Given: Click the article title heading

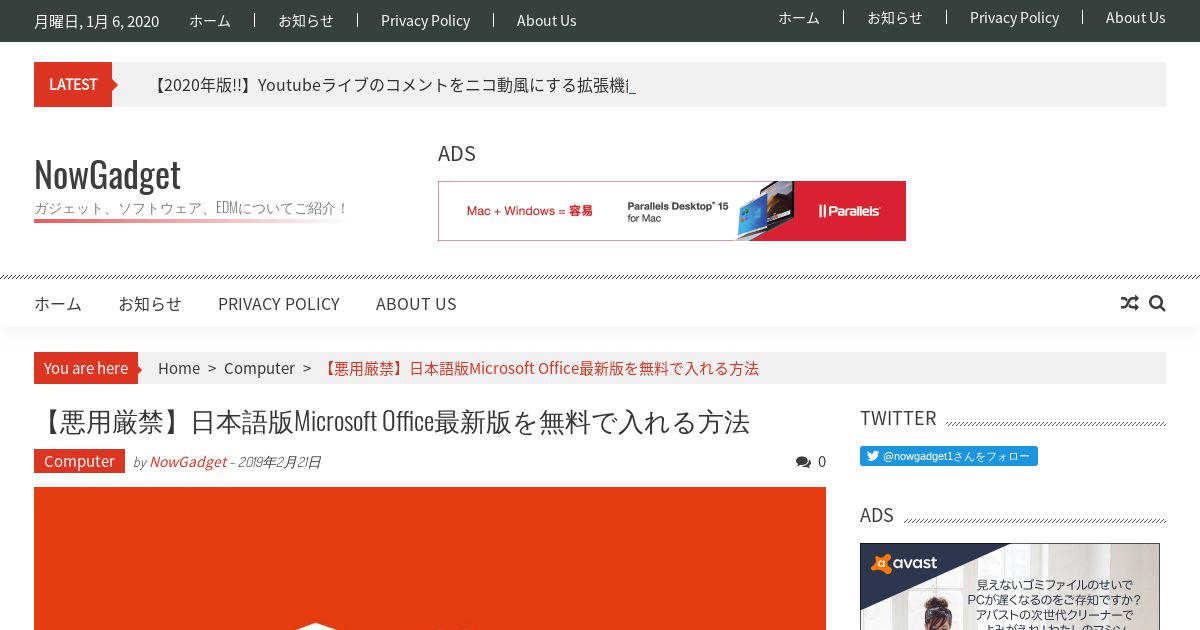Looking at the screenshot, I should pos(392,422).
